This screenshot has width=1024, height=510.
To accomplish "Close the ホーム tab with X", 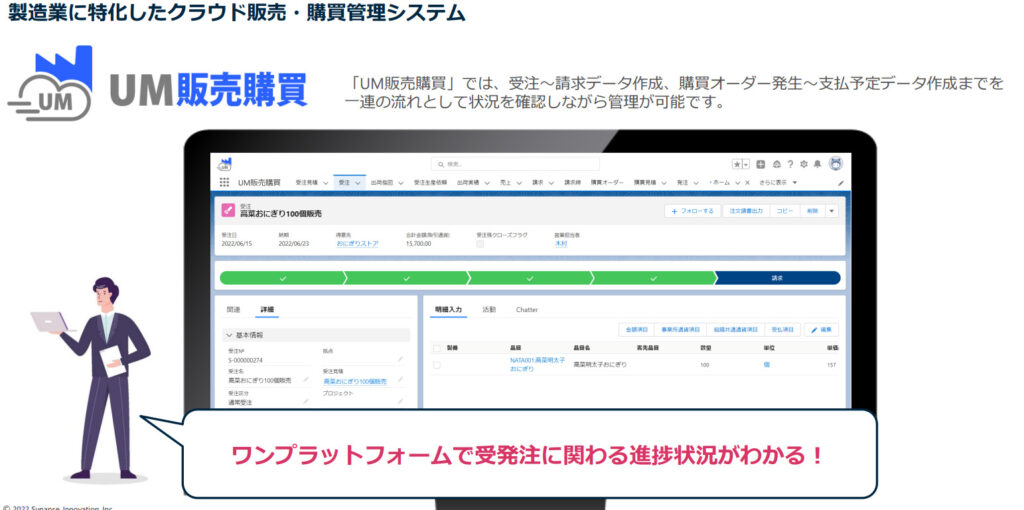I will [747, 183].
